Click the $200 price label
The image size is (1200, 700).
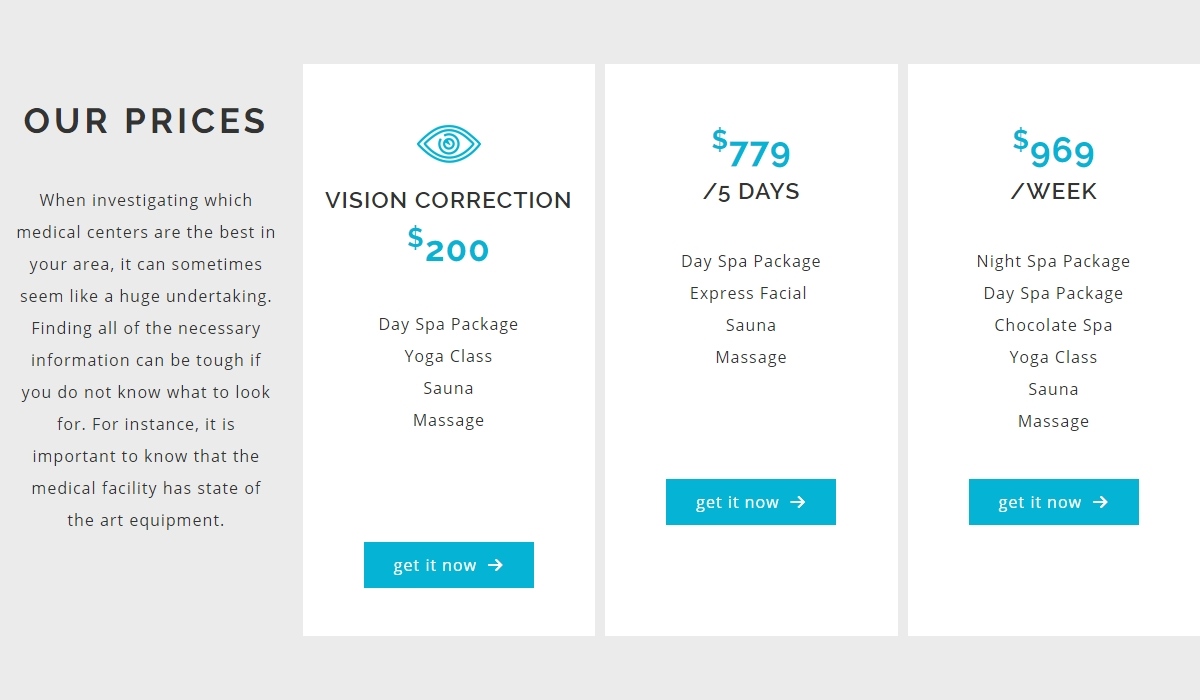pyautogui.click(x=449, y=245)
